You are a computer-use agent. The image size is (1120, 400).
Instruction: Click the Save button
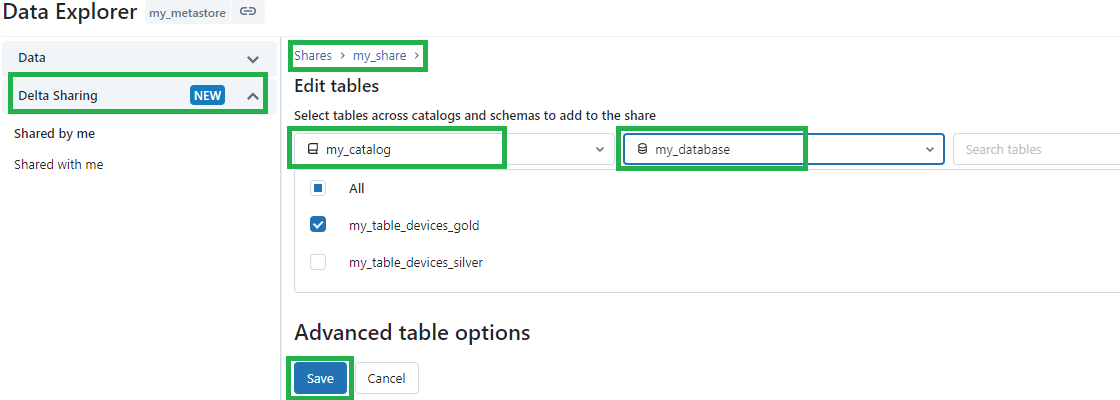coord(320,379)
